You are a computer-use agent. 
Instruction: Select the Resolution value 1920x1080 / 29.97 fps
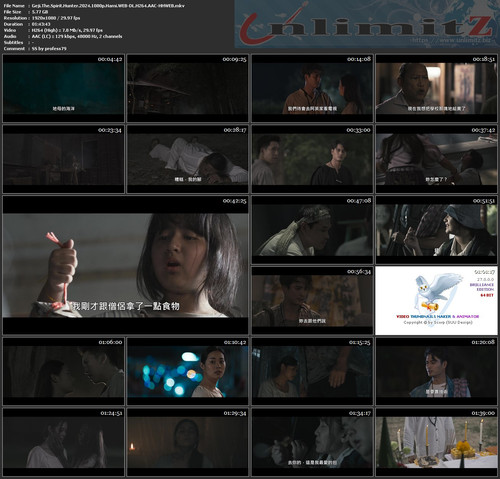coord(56,18)
